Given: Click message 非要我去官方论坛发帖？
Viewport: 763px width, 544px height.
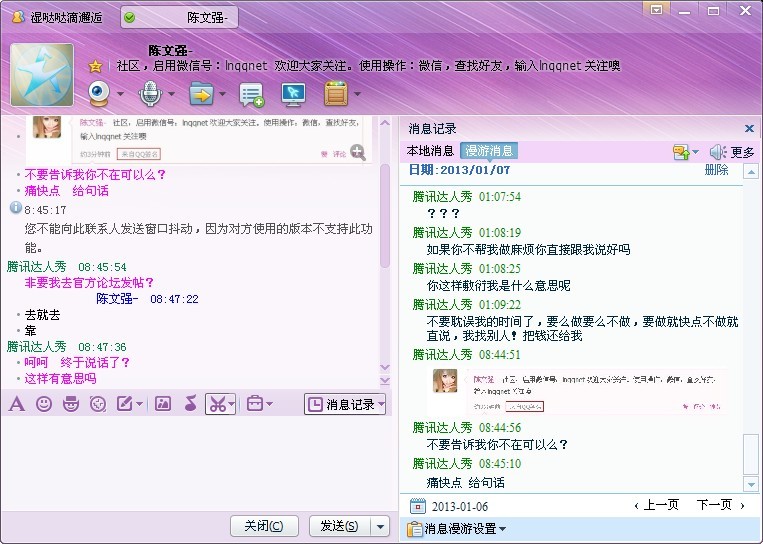Looking at the screenshot, I should click(x=90, y=282).
